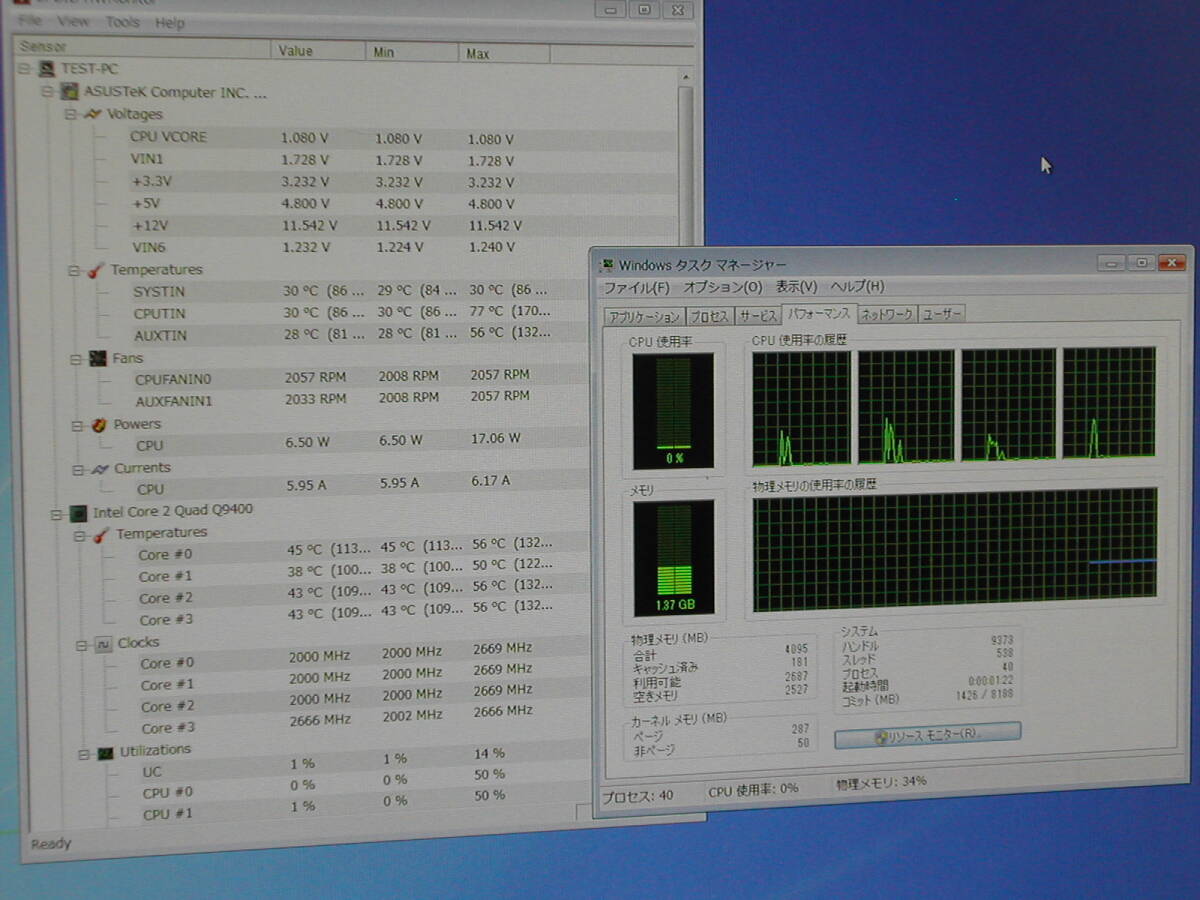Open the オプション(O) menu
The image size is (1200, 900).
[722, 287]
